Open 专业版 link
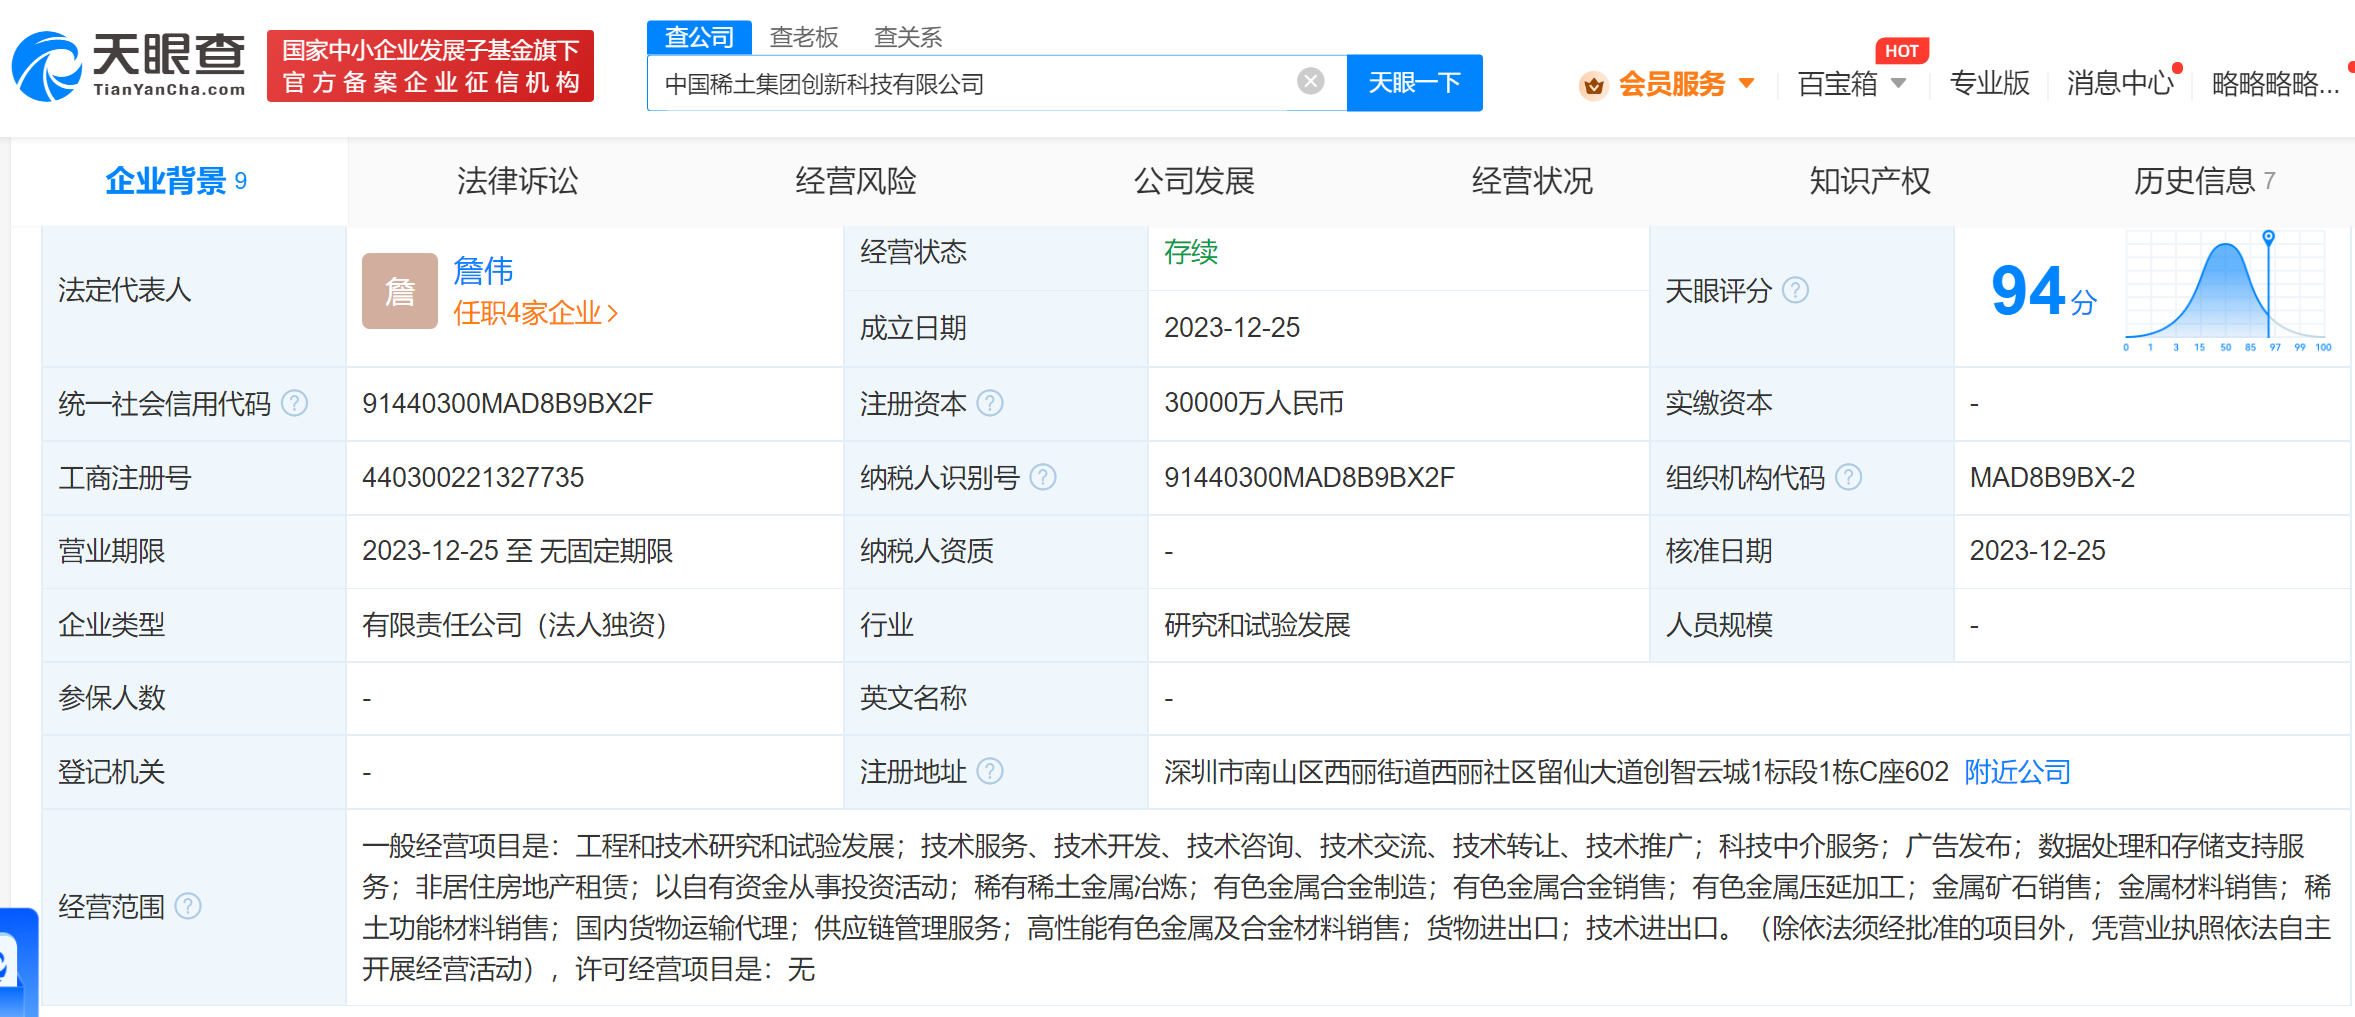This screenshot has width=2355, height=1017. click(1990, 83)
